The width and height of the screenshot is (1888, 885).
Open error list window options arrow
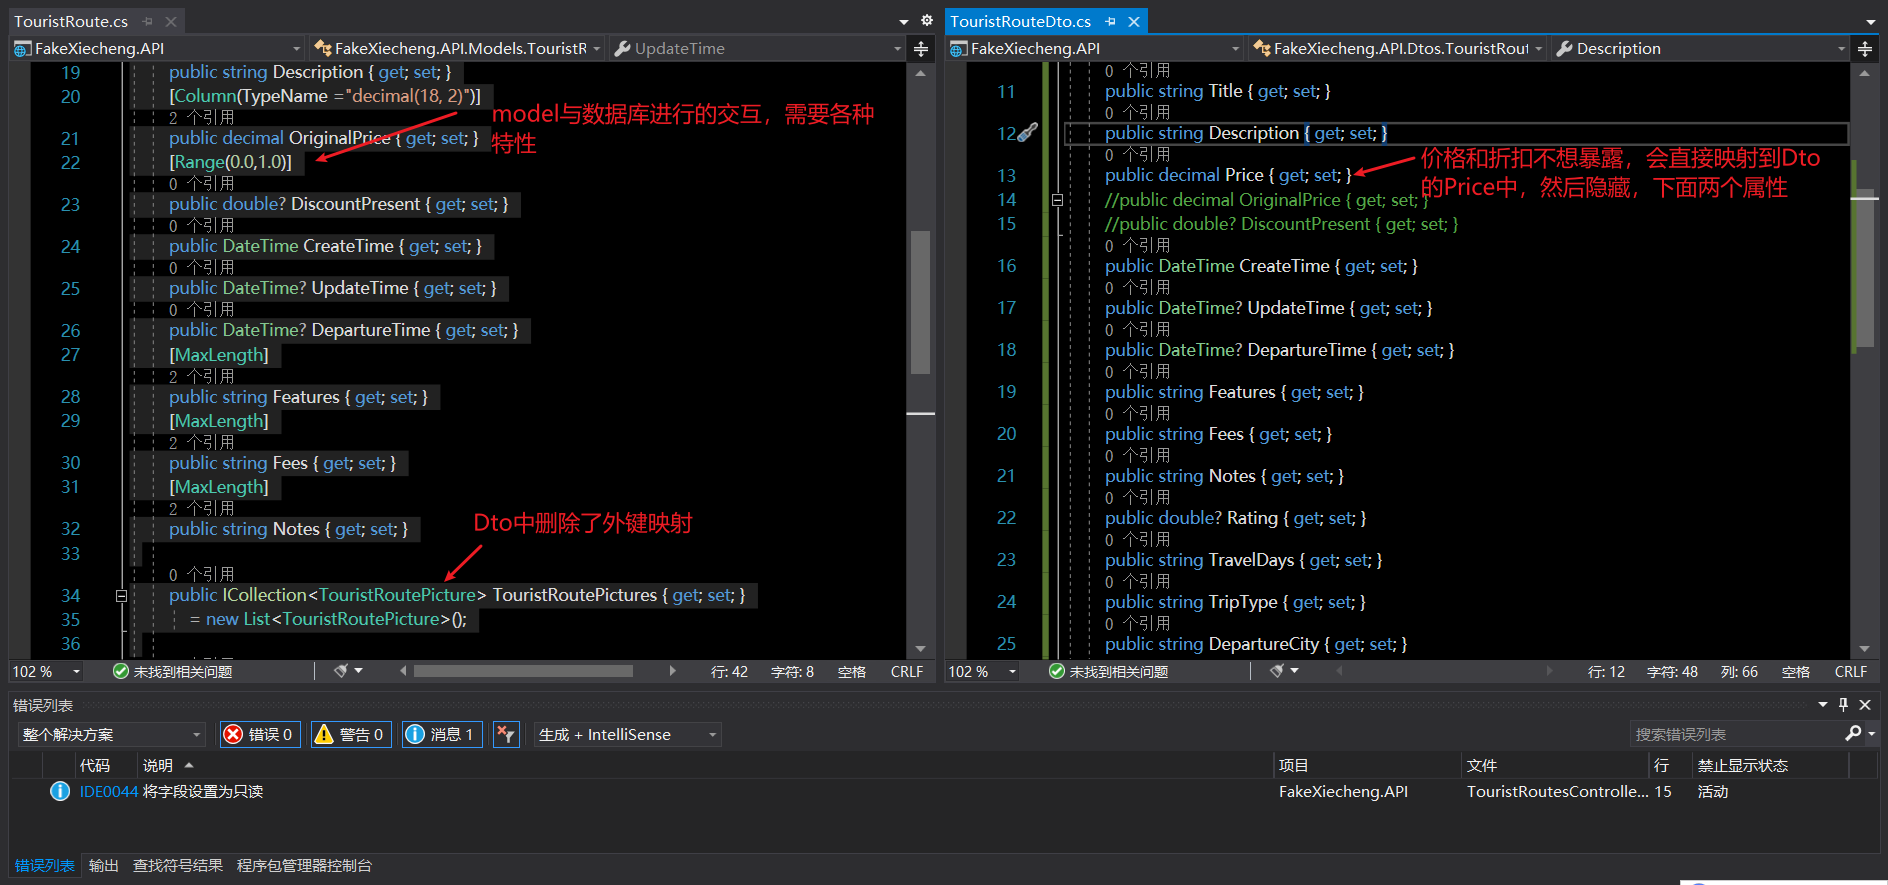tap(1822, 705)
